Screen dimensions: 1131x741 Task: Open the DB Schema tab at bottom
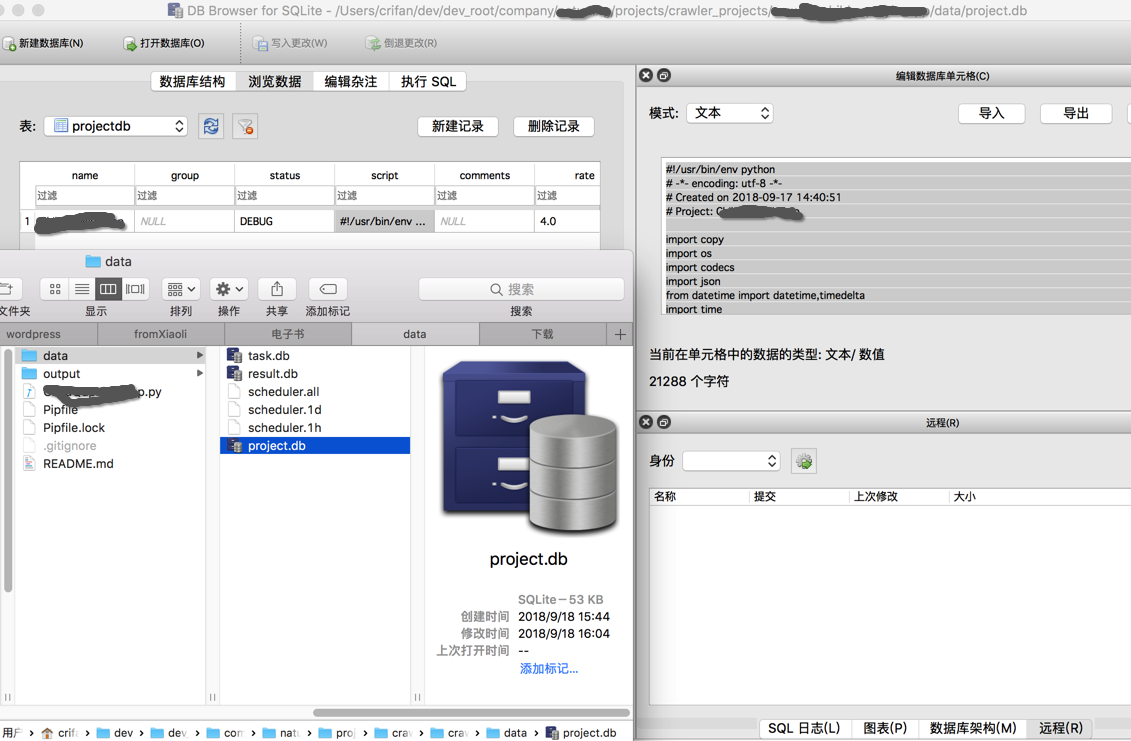pyautogui.click(x=972, y=728)
